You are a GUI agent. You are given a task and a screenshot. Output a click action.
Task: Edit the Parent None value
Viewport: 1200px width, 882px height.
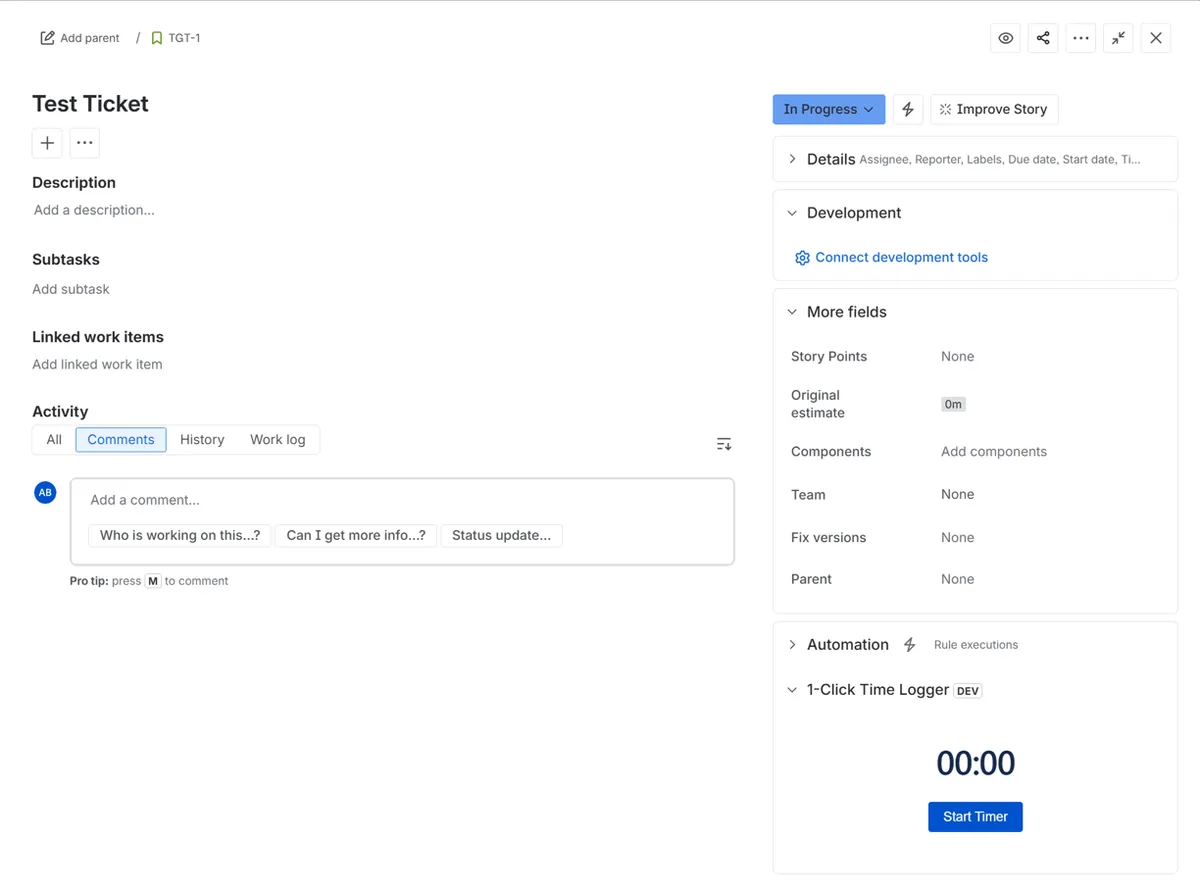point(957,579)
